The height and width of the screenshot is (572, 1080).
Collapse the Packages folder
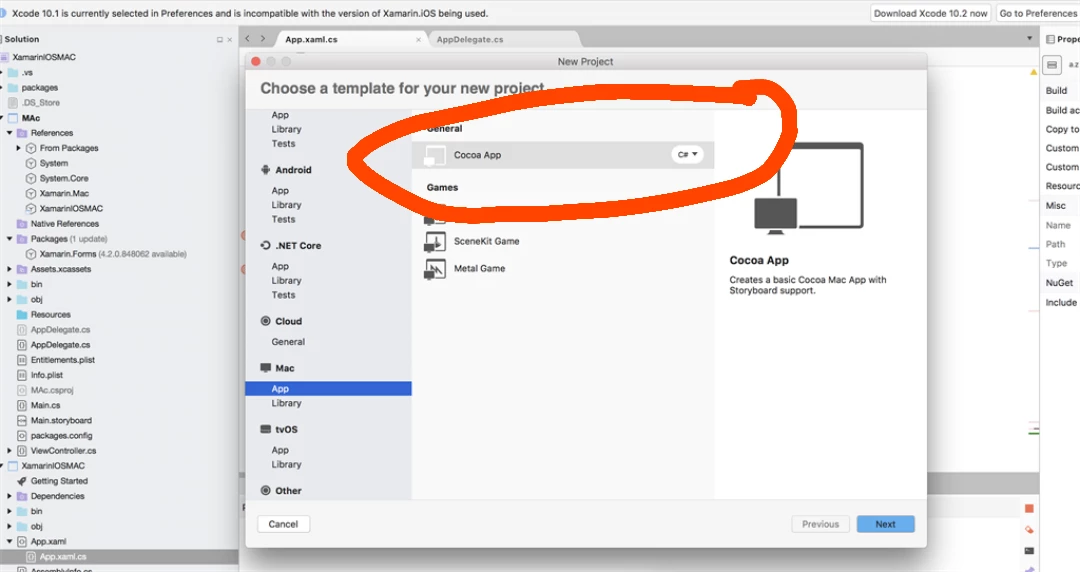point(10,239)
